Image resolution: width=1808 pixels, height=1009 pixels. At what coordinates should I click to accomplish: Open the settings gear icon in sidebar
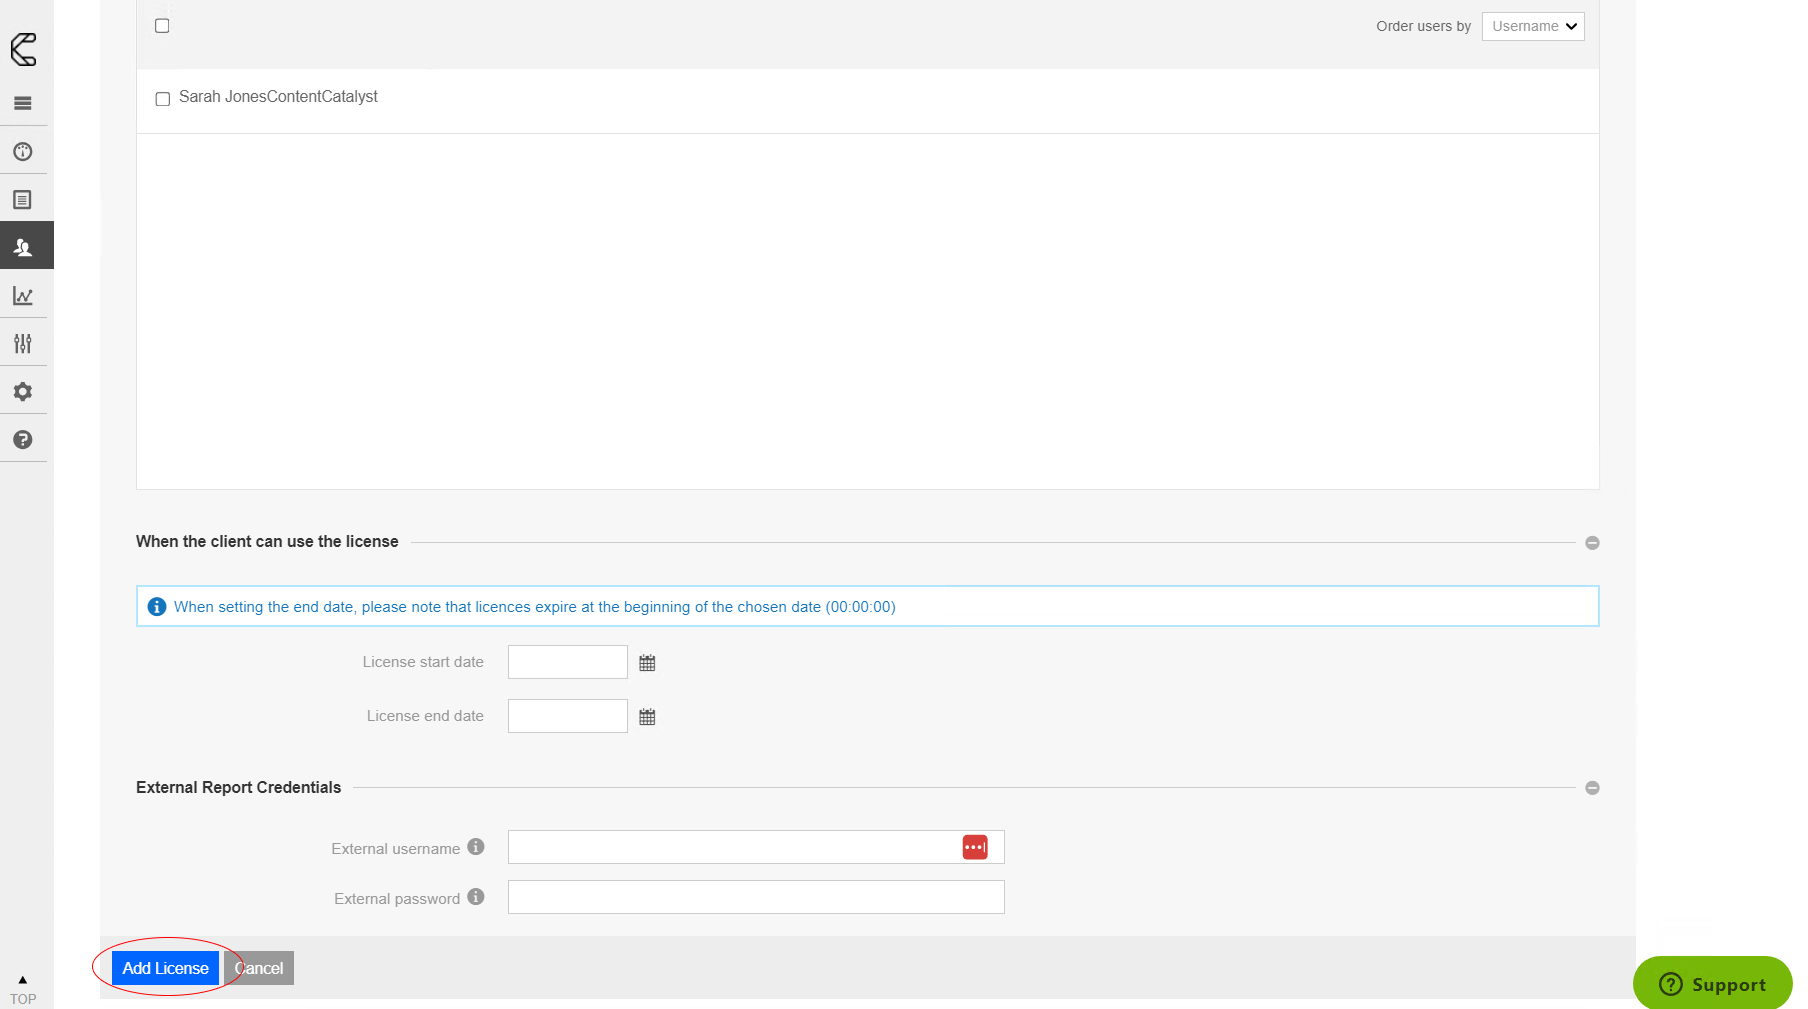[x=23, y=392]
